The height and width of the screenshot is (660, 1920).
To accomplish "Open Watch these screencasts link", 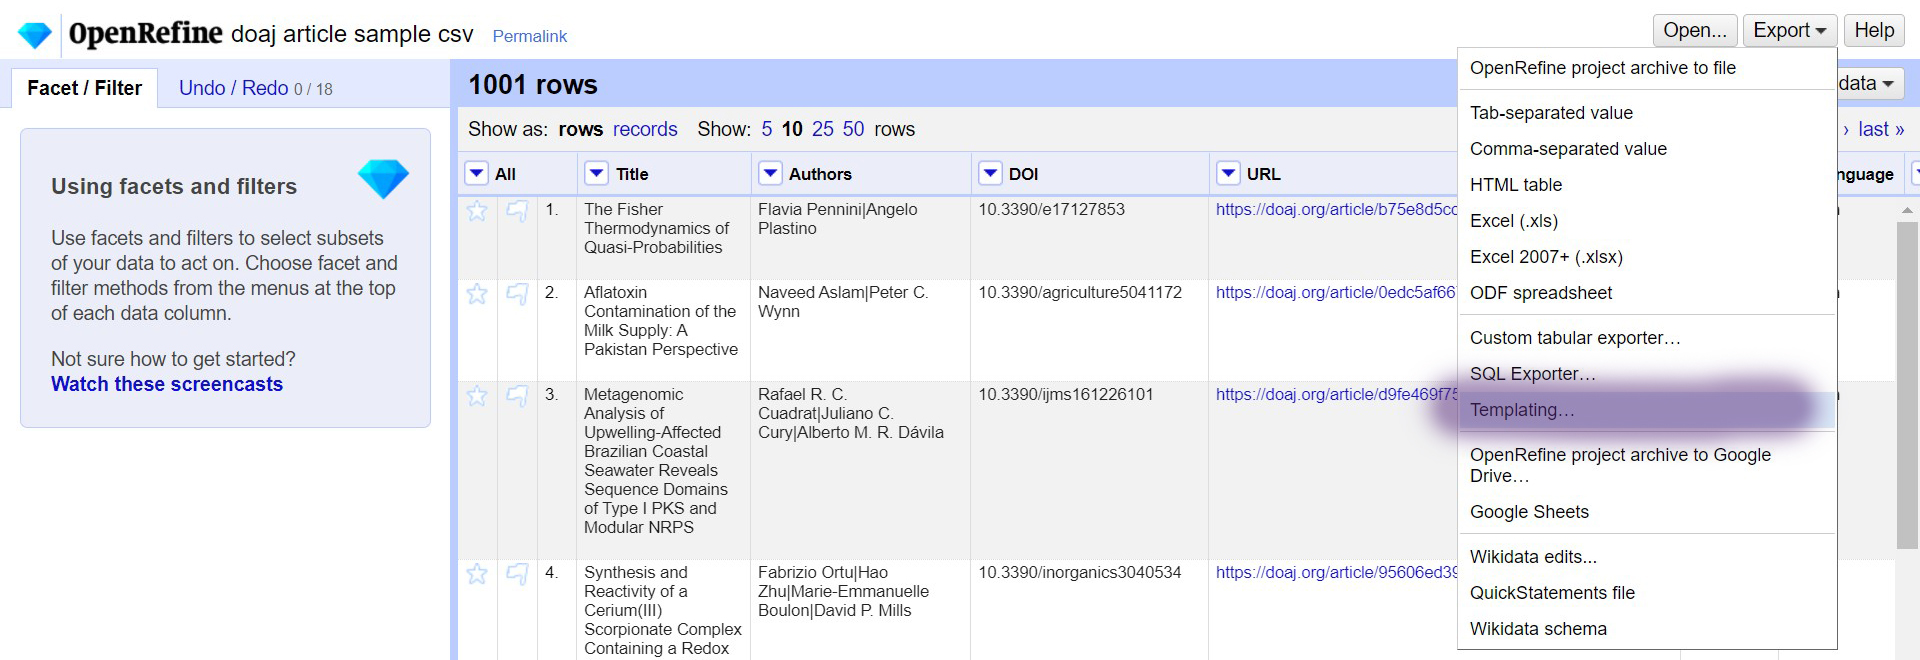I will click(x=167, y=384).
